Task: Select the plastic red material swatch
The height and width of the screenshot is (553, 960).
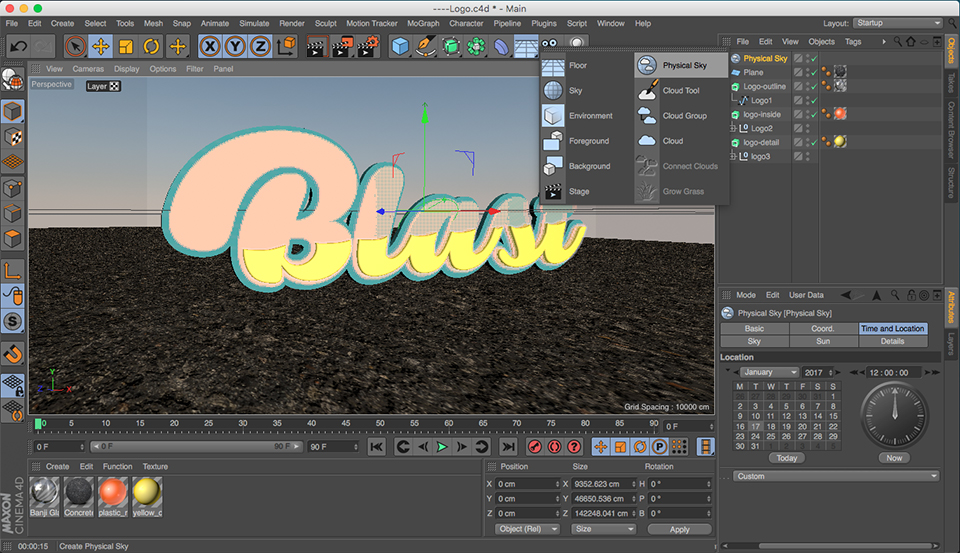Action: point(112,497)
